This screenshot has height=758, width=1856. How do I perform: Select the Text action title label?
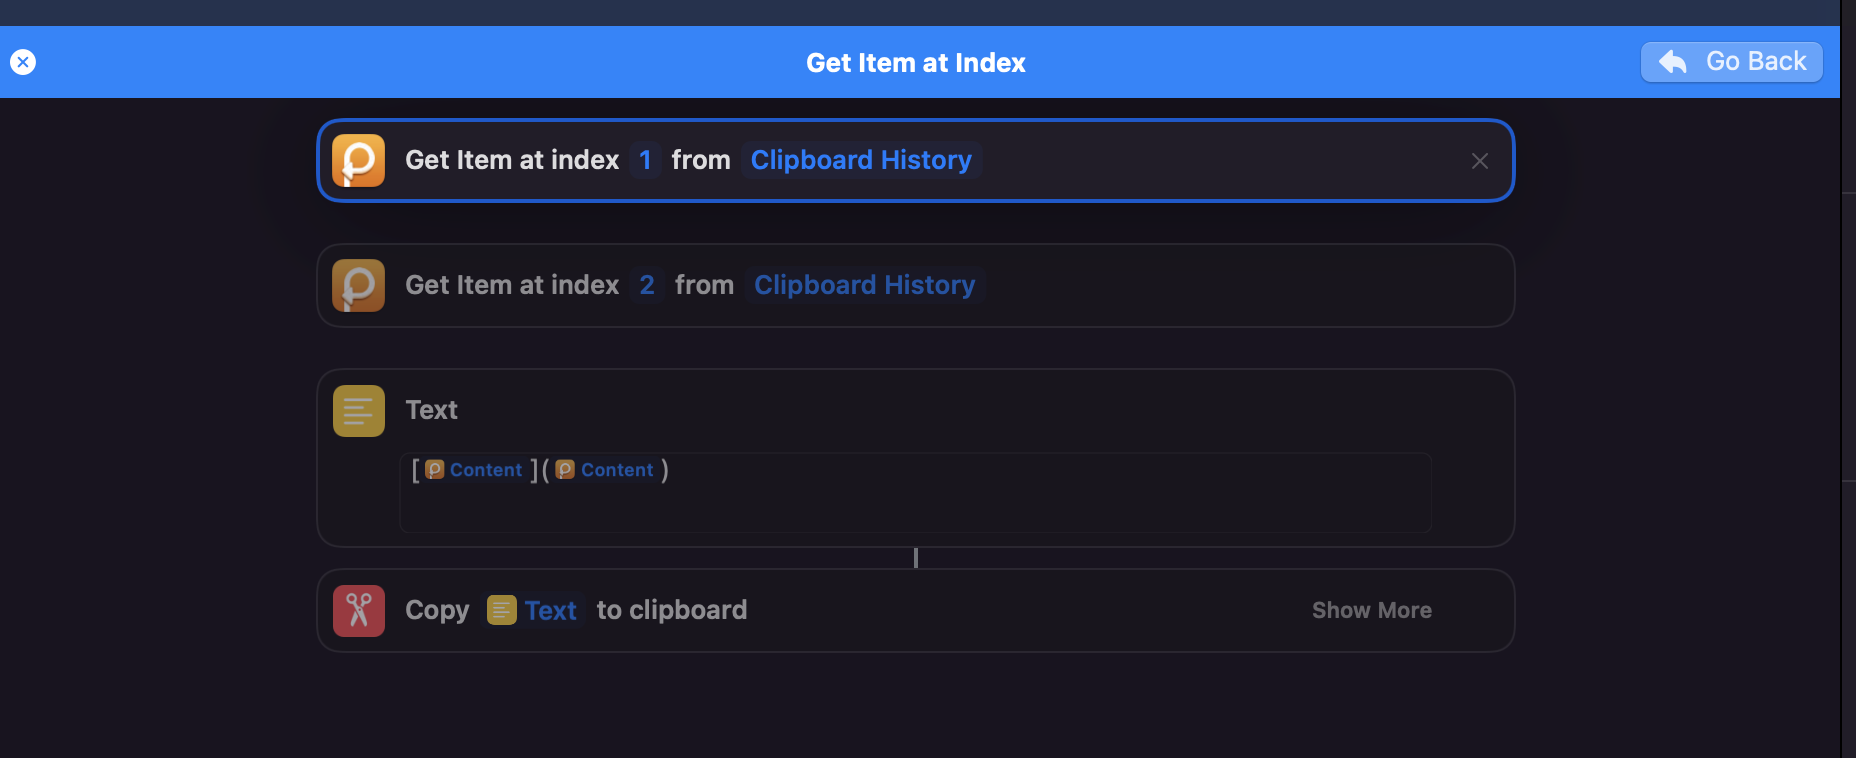click(431, 410)
